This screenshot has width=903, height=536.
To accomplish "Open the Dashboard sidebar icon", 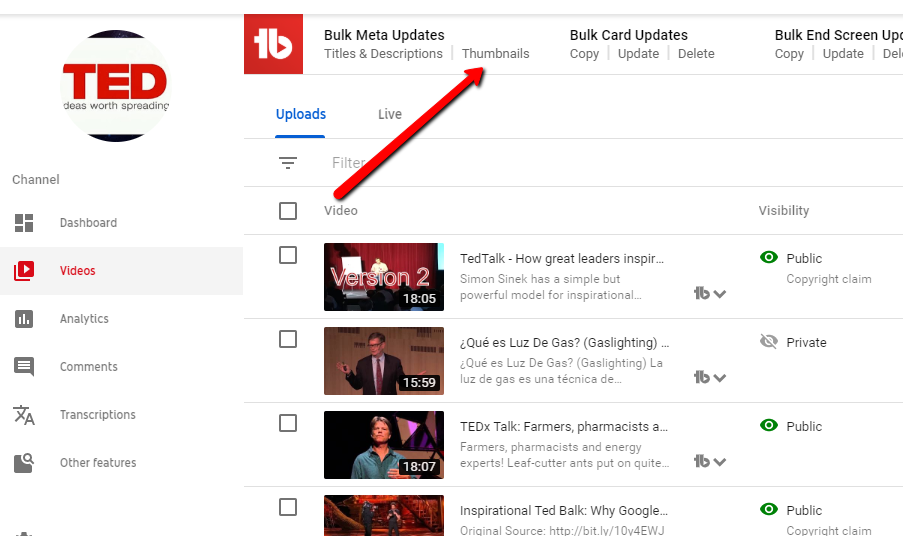I will tap(24, 223).
